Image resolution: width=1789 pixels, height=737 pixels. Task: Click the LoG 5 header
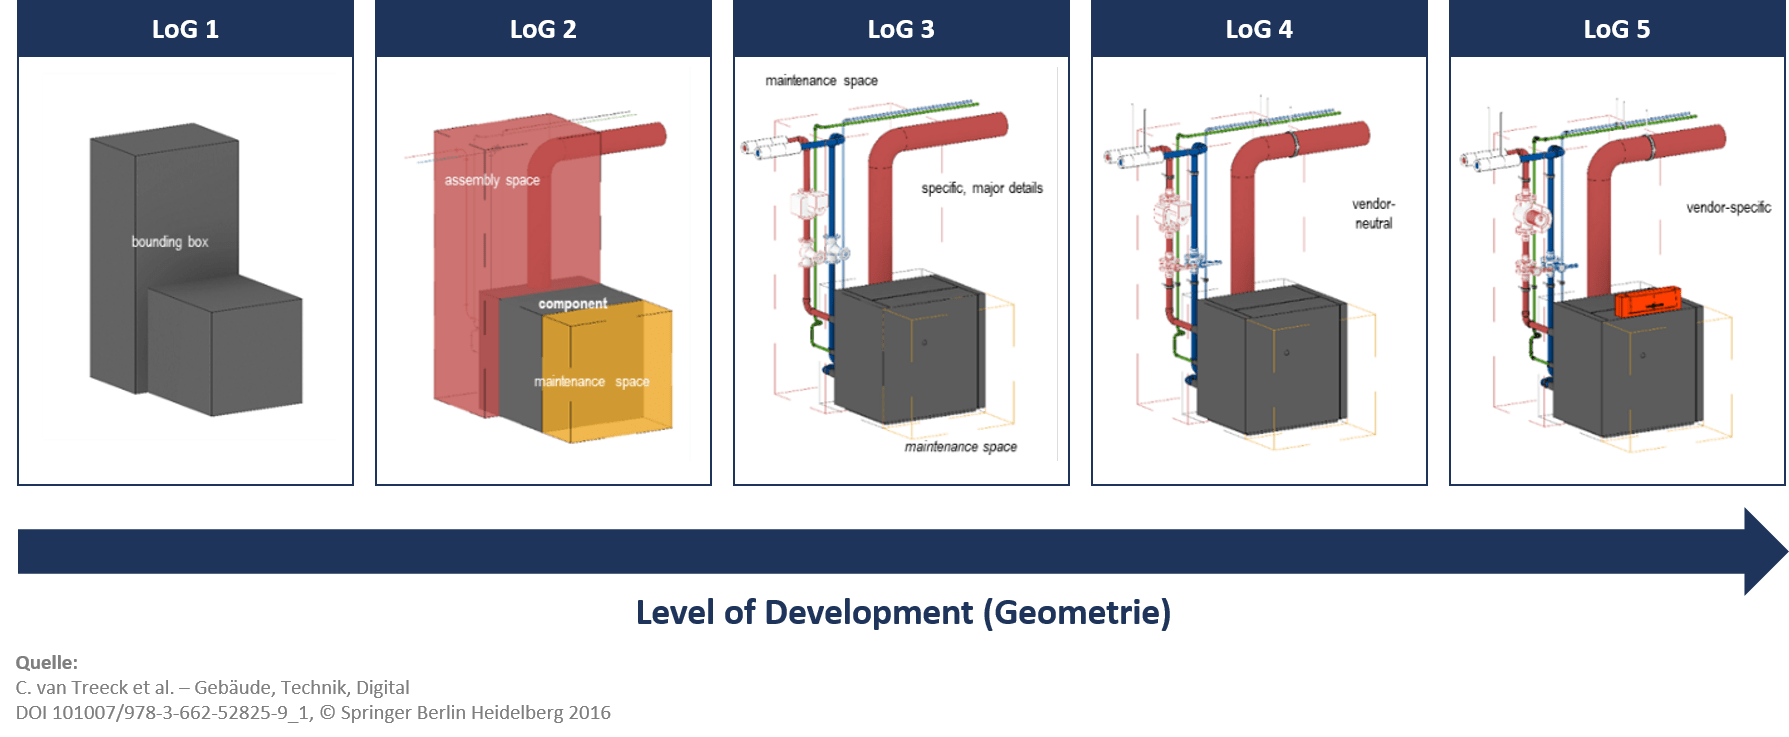coord(1617,28)
